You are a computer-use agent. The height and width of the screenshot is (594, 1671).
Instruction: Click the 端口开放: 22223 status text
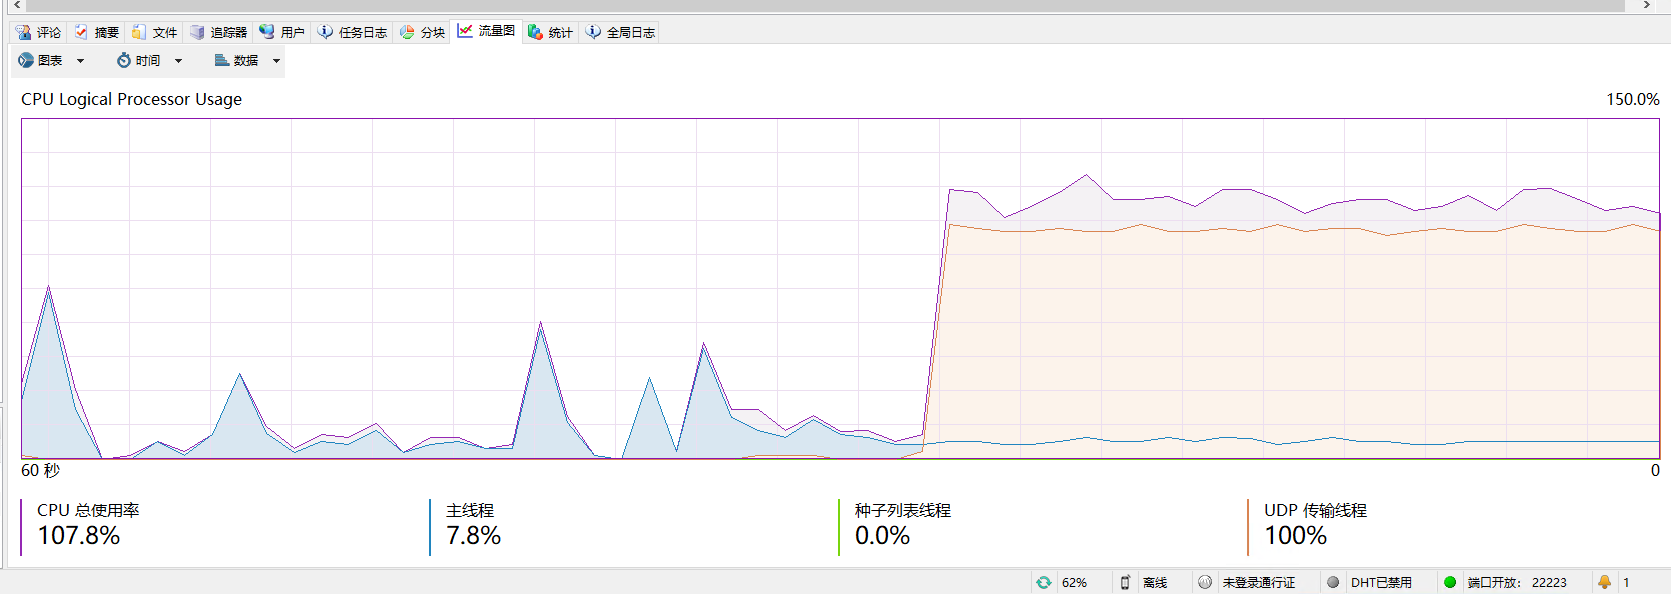pos(1516,582)
